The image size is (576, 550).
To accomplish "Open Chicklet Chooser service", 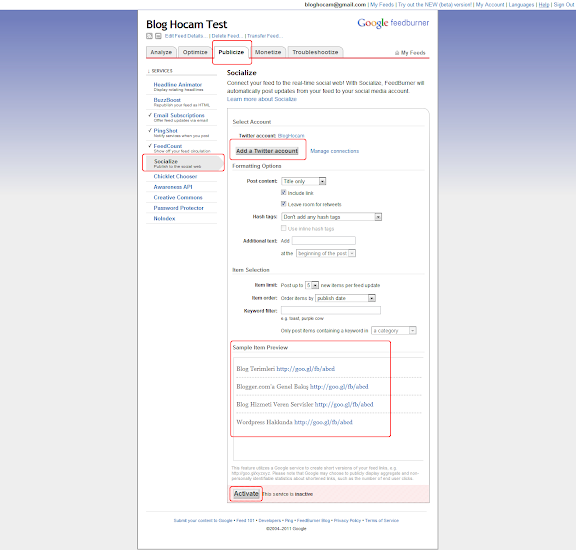I will 175,176.
